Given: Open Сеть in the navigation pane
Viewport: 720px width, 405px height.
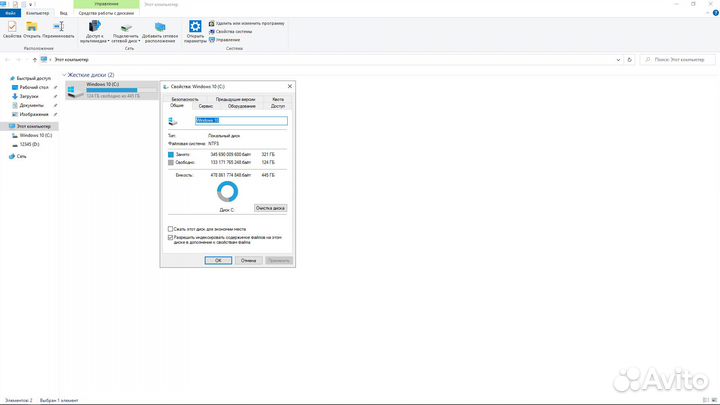Looking at the screenshot, I should point(21,157).
